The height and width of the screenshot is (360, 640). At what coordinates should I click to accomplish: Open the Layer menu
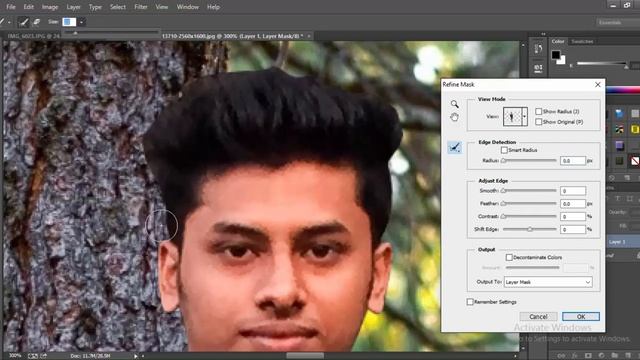(73, 7)
